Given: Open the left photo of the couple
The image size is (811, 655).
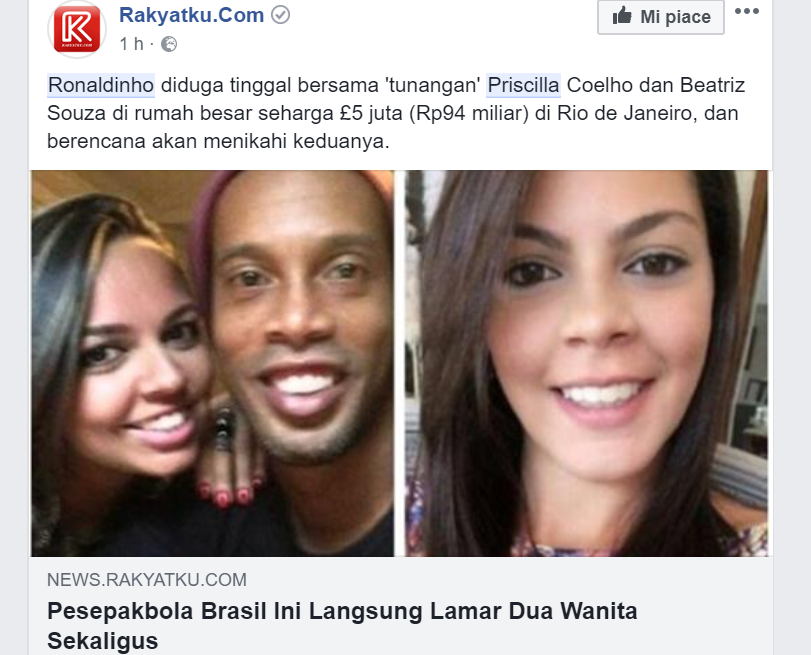Looking at the screenshot, I should [x=213, y=363].
